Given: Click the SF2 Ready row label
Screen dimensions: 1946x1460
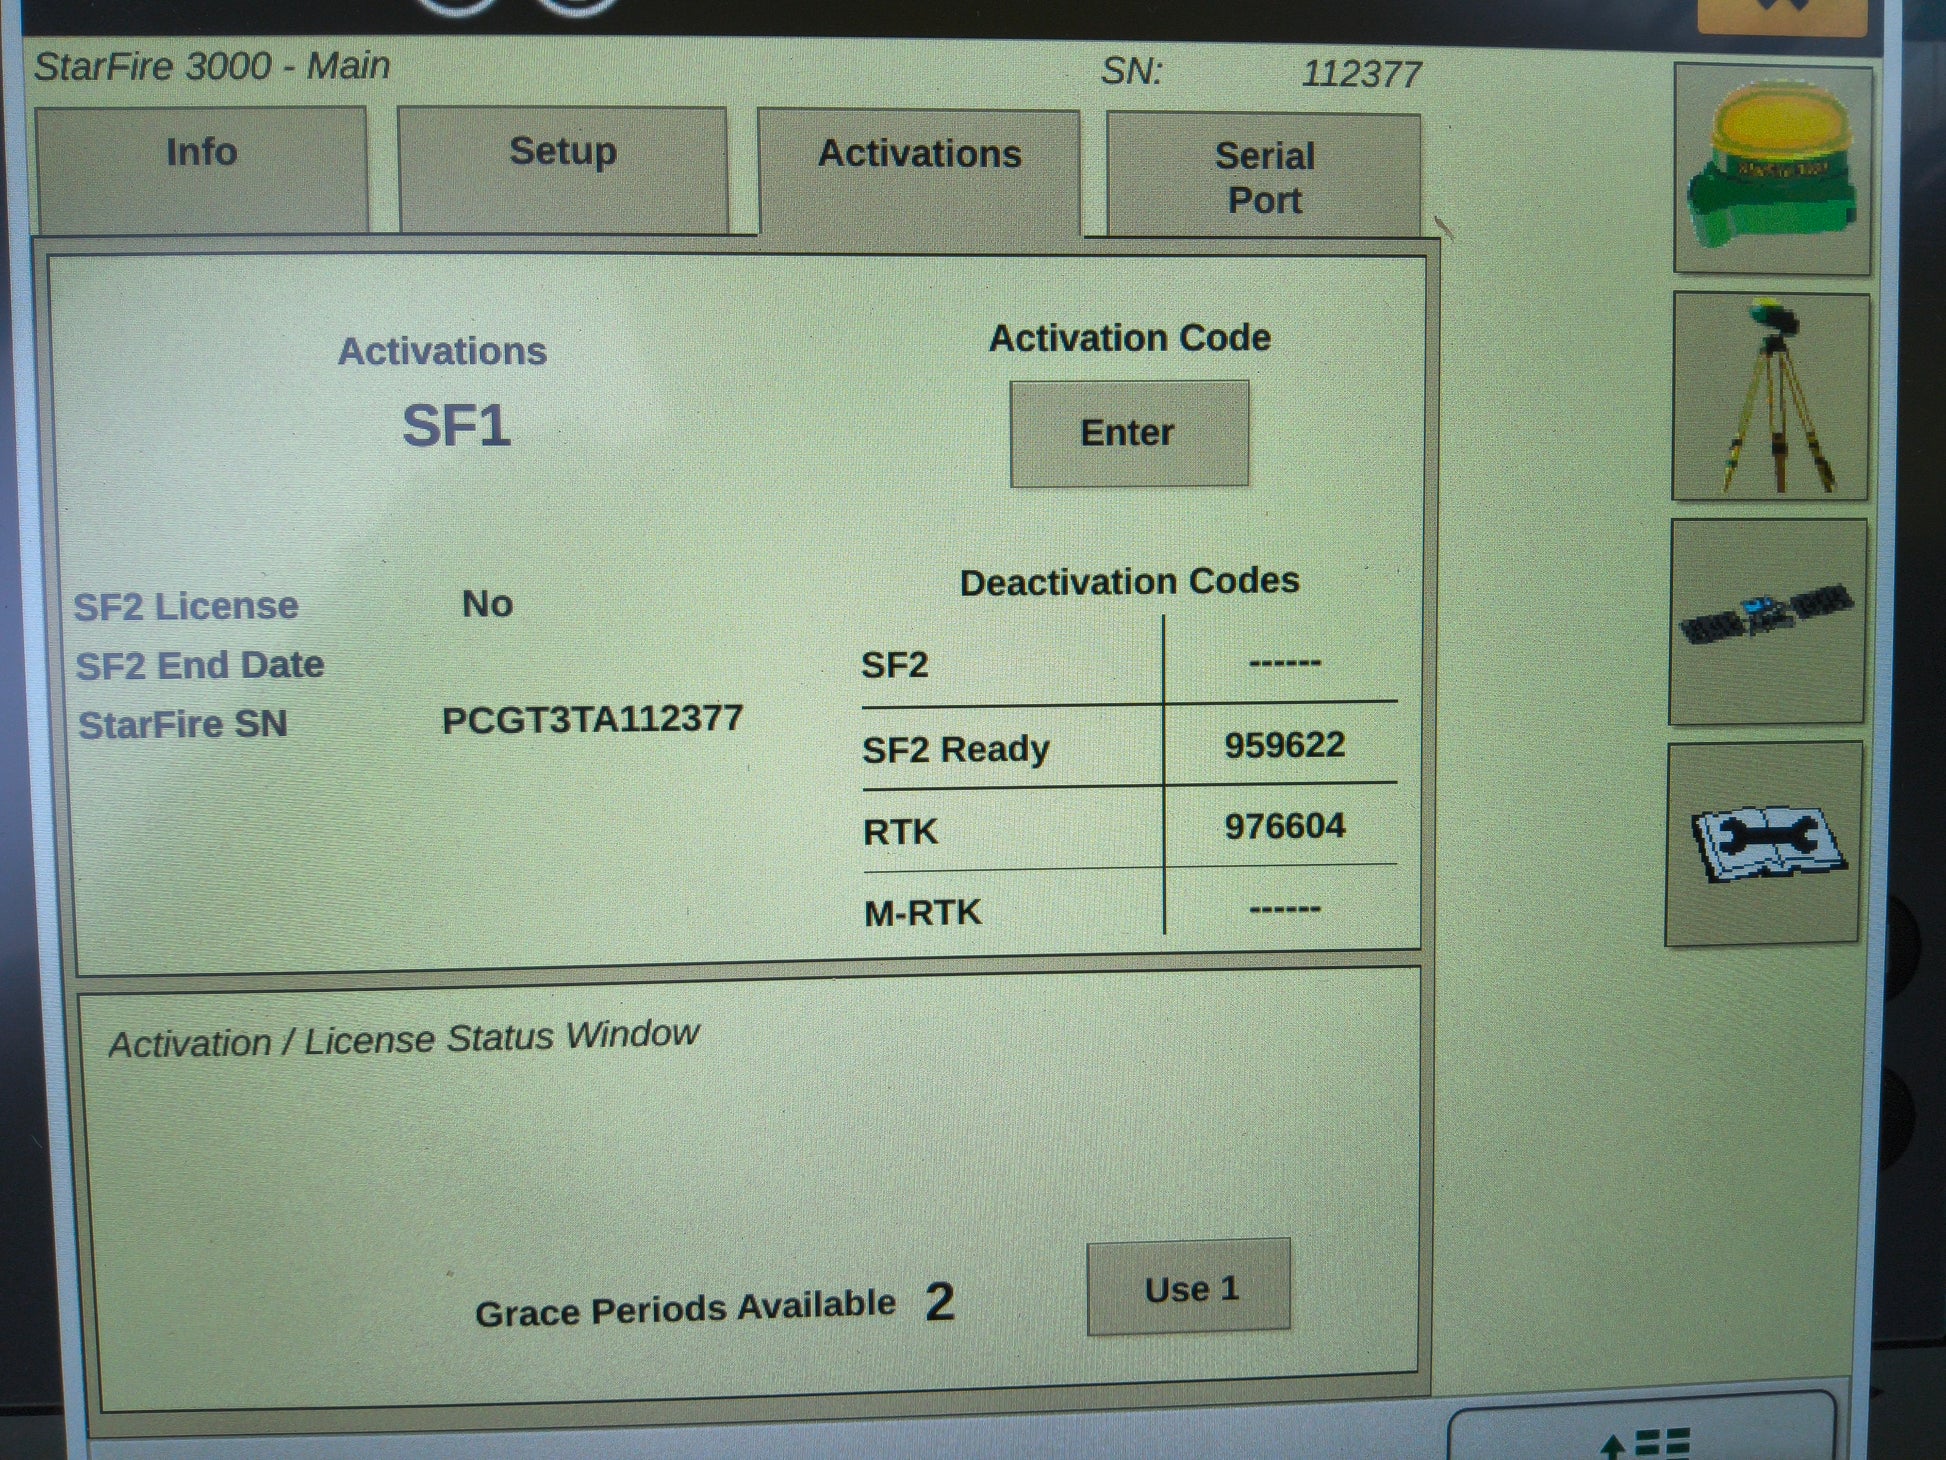Looking at the screenshot, I should (956, 749).
